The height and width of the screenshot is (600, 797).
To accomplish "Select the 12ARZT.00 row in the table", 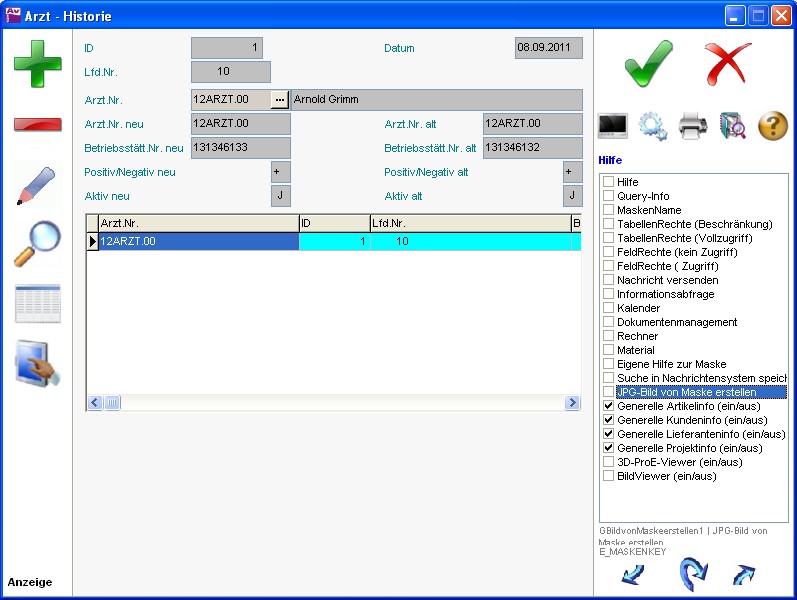I will pos(198,241).
